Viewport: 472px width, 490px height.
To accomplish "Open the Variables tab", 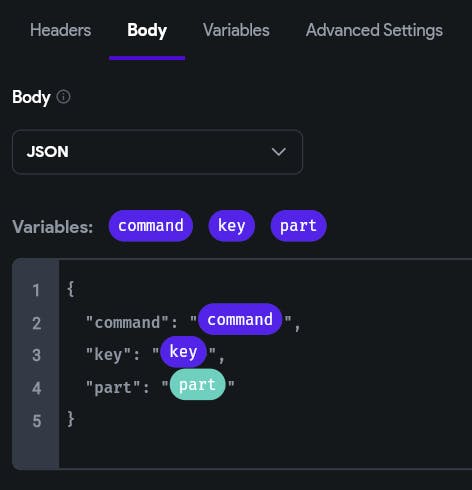I will (236, 30).
